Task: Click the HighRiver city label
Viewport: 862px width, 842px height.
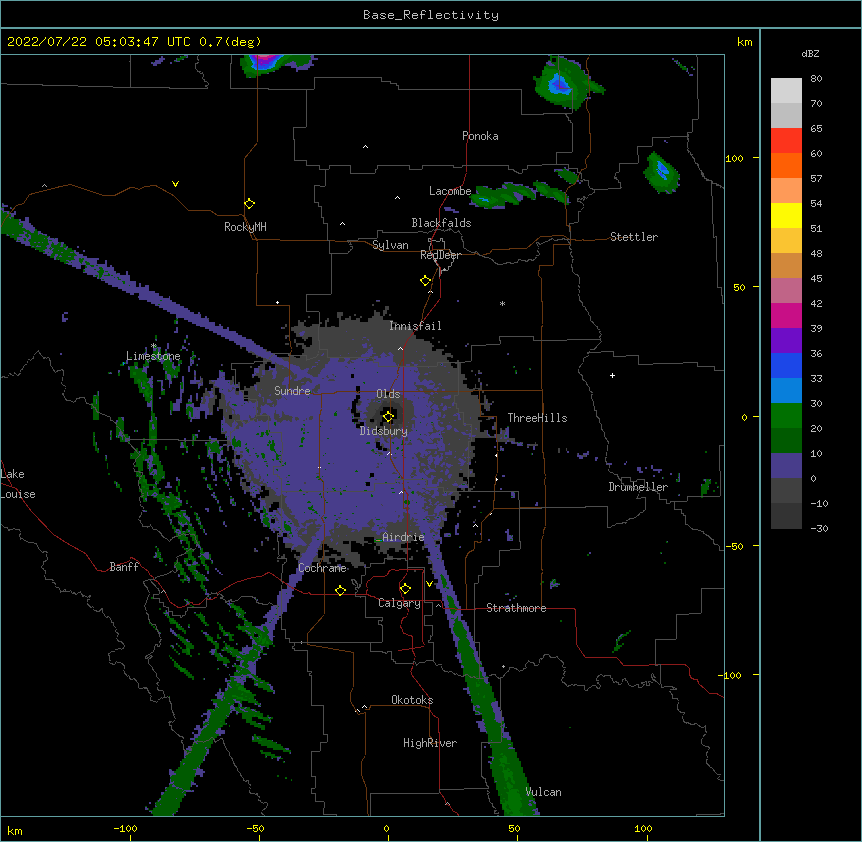Action: click(430, 743)
